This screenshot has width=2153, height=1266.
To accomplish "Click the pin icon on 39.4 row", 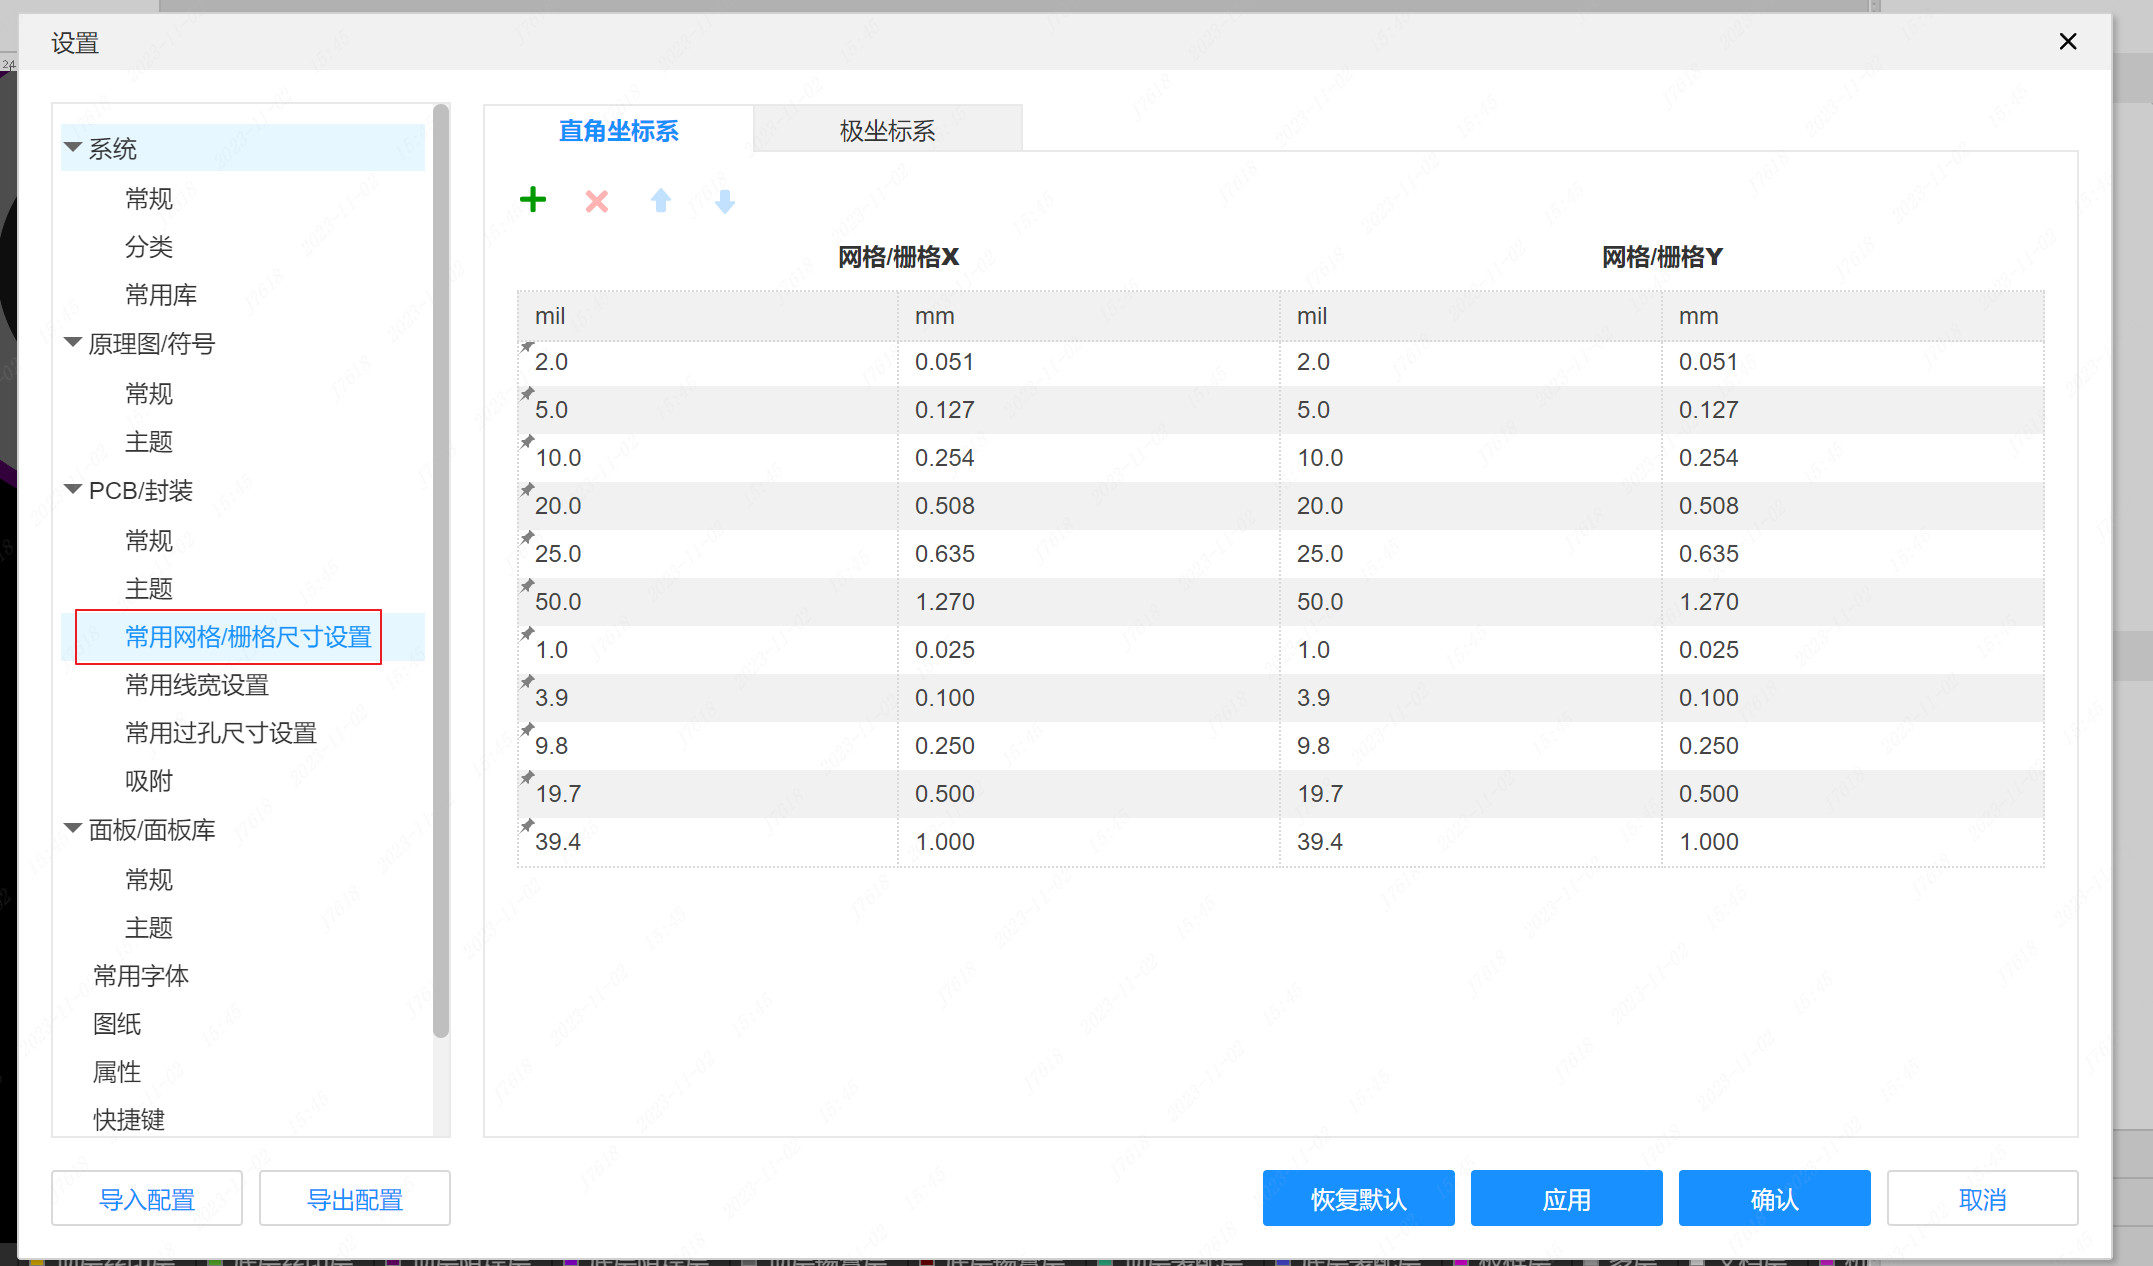I will click(527, 827).
